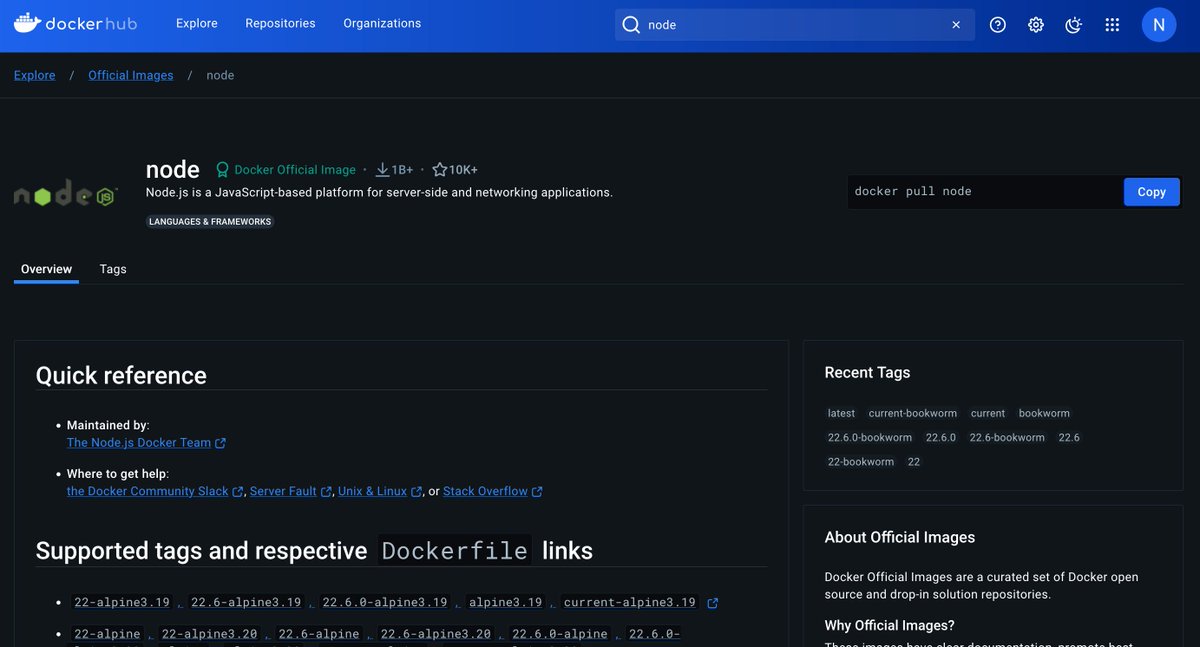Select the latest recent tag
The height and width of the screenshot is (647, 1200).
tap(841, 413)
